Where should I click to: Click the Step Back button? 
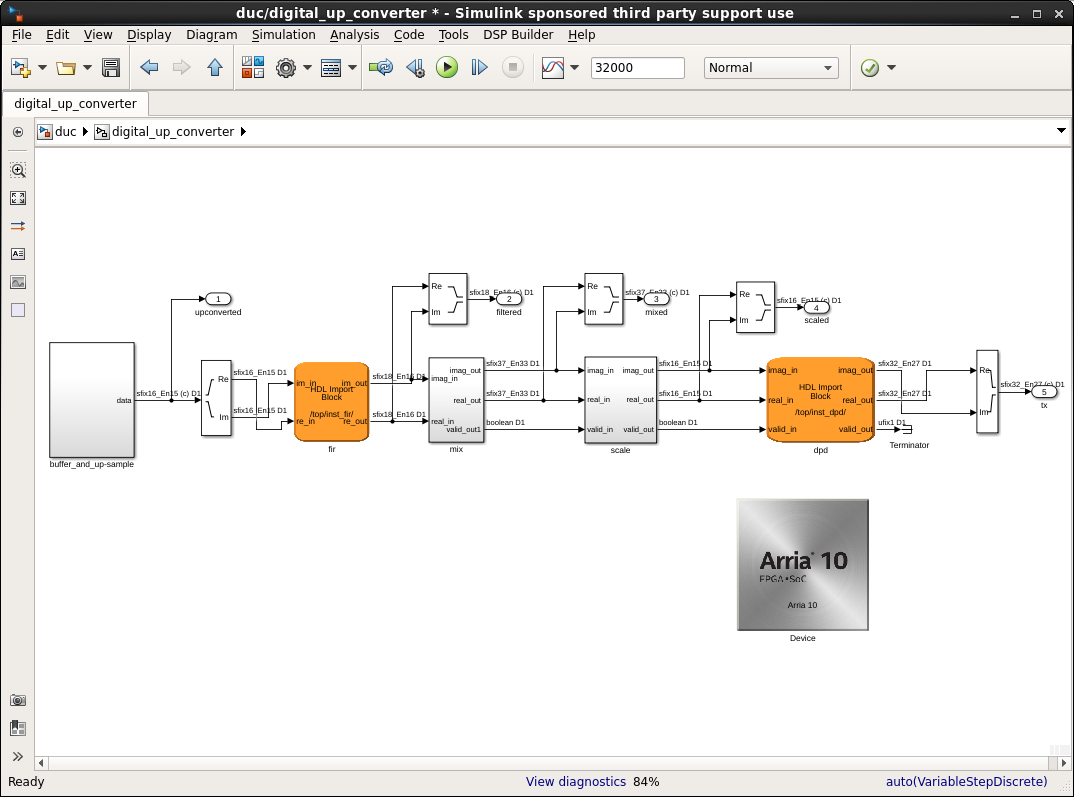pyautogui.click(x=415, y=68)
